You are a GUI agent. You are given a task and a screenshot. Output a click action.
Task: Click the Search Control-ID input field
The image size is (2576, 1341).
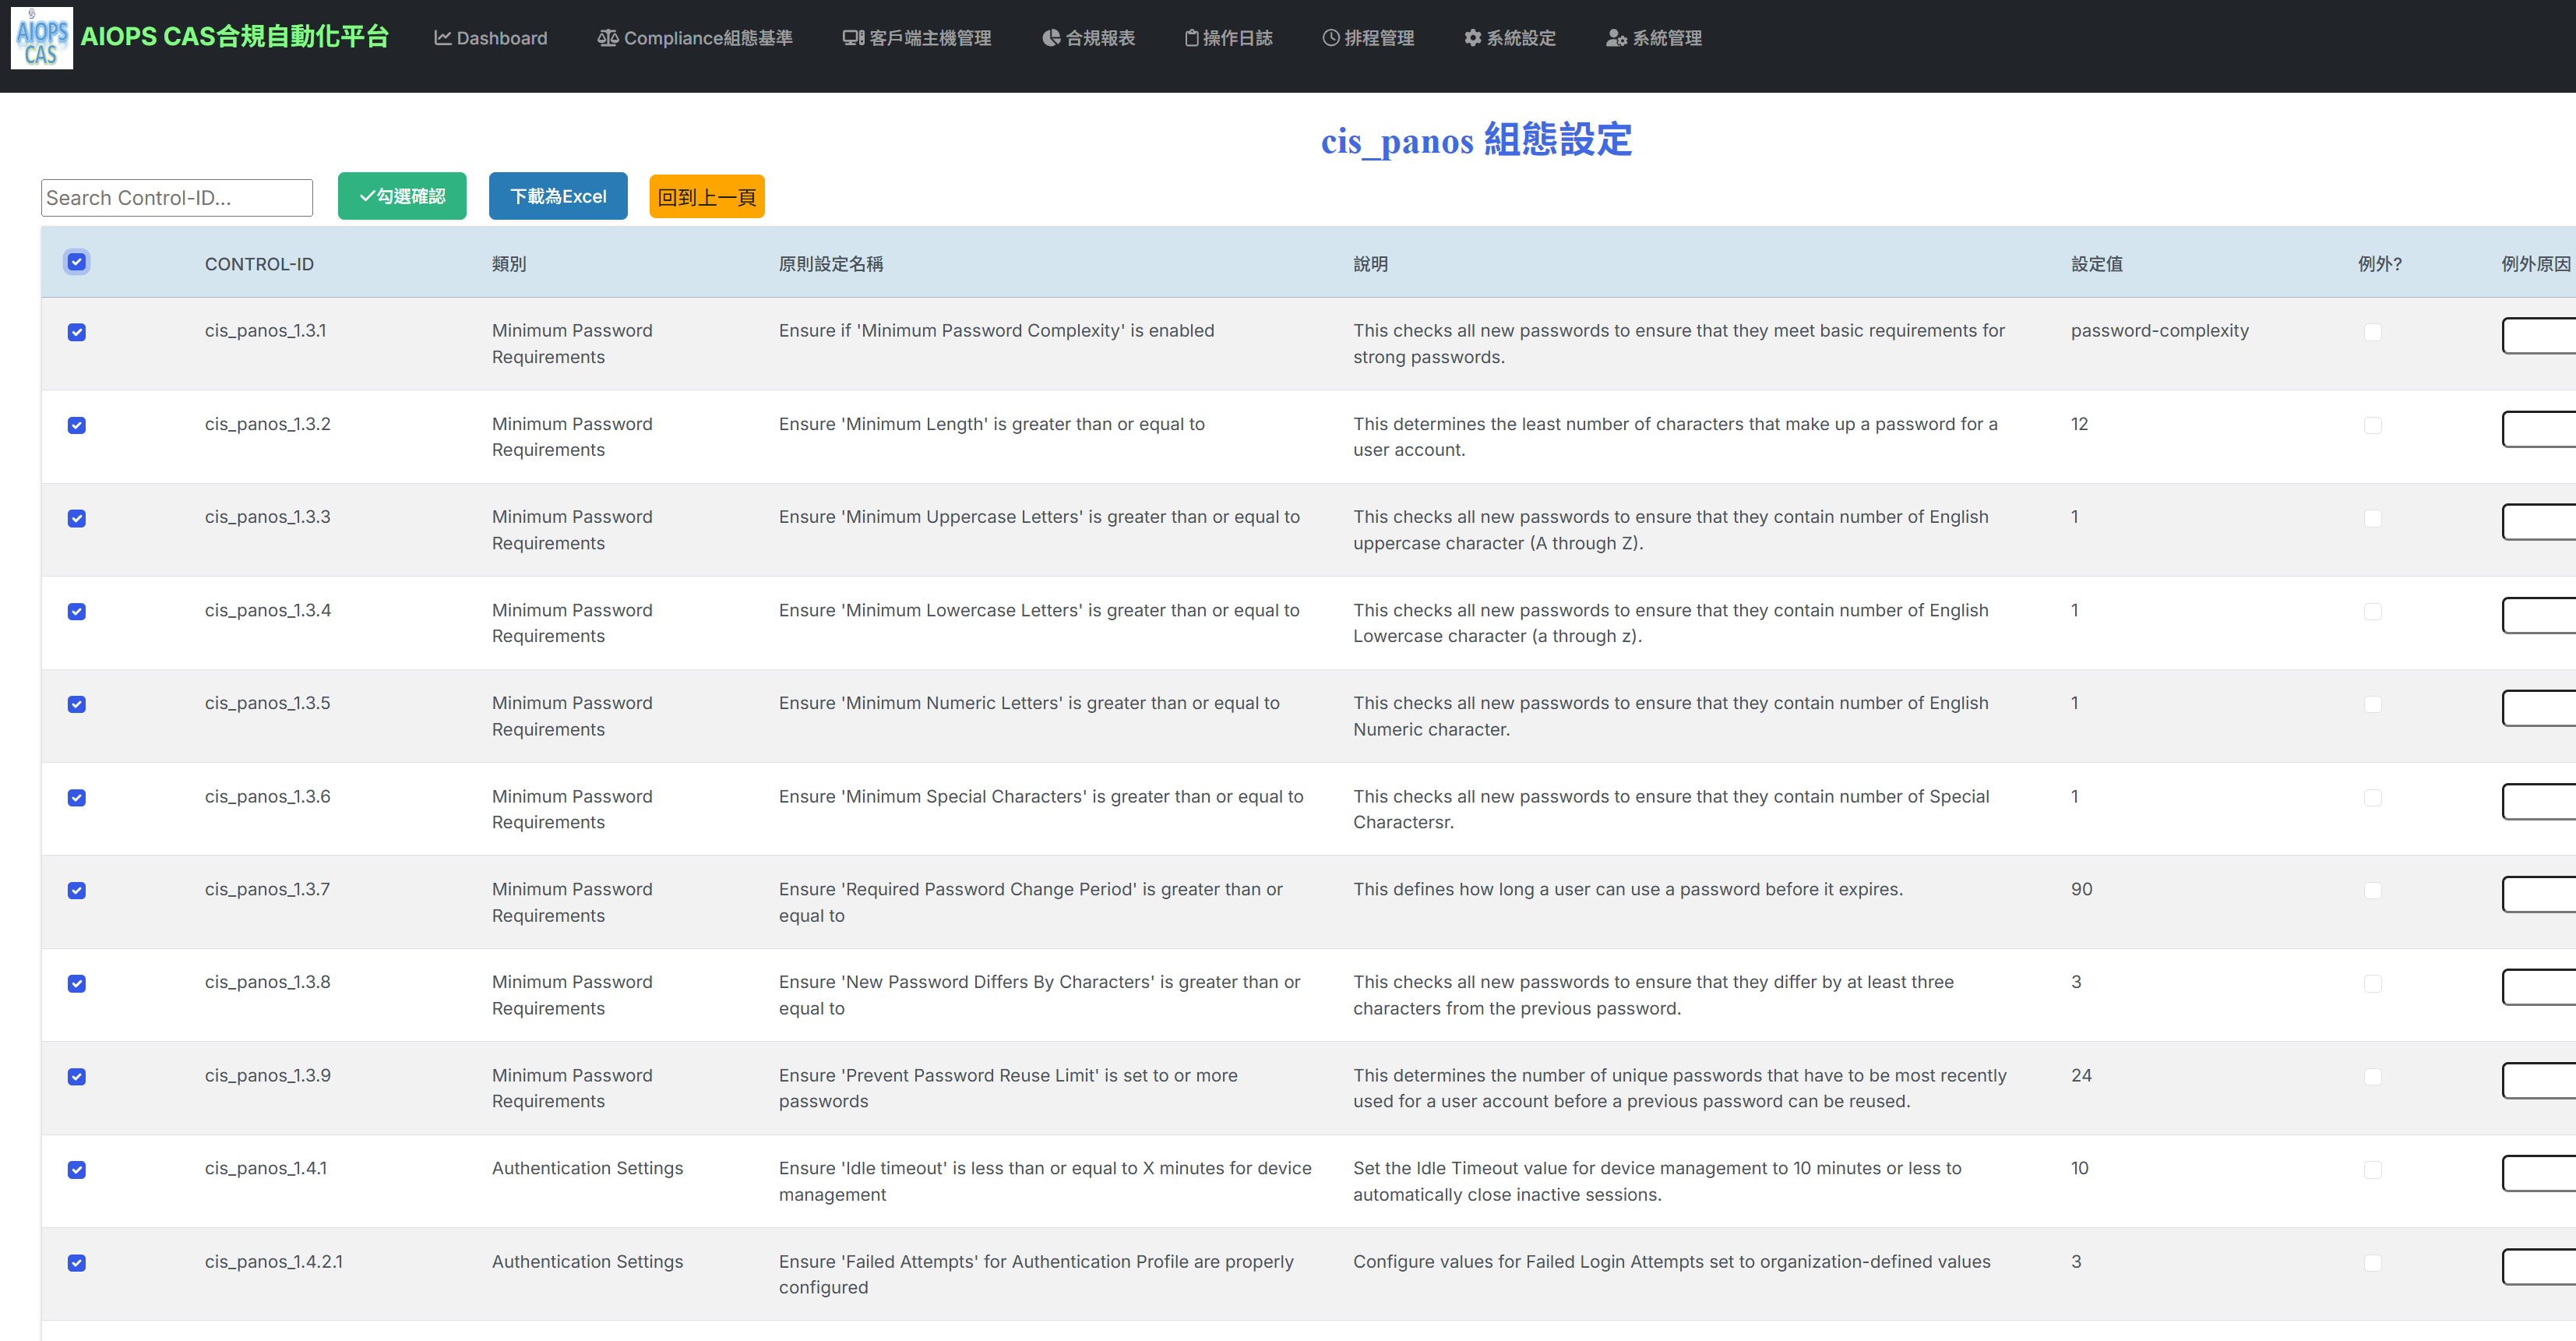[x=177, y=198]
